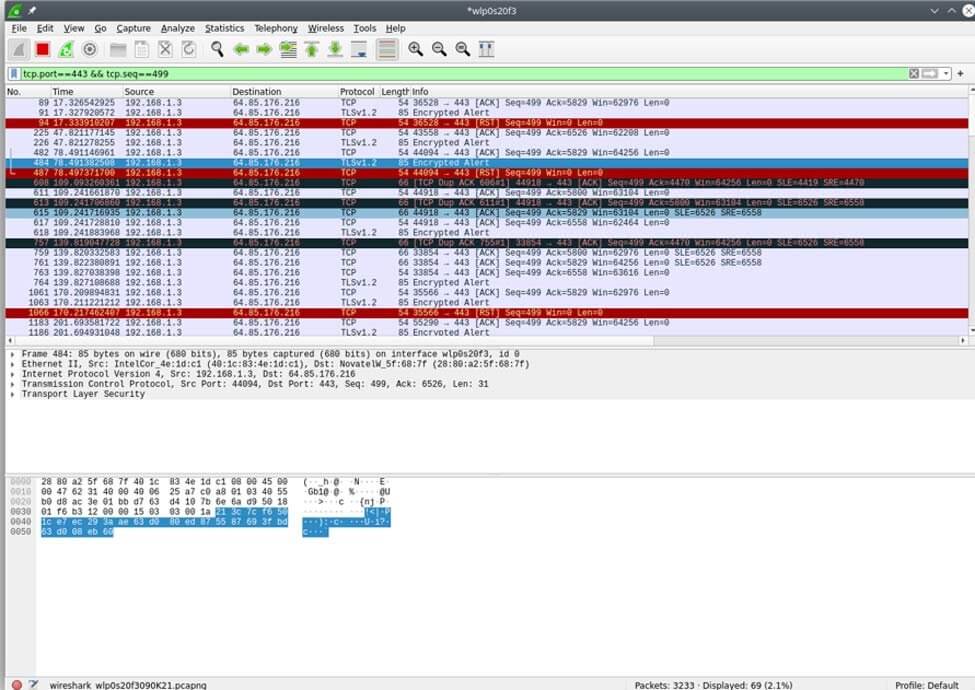The image size is (975, 690).
Task: Open Find a packet magnifier
Action: [x=217, y=50]
